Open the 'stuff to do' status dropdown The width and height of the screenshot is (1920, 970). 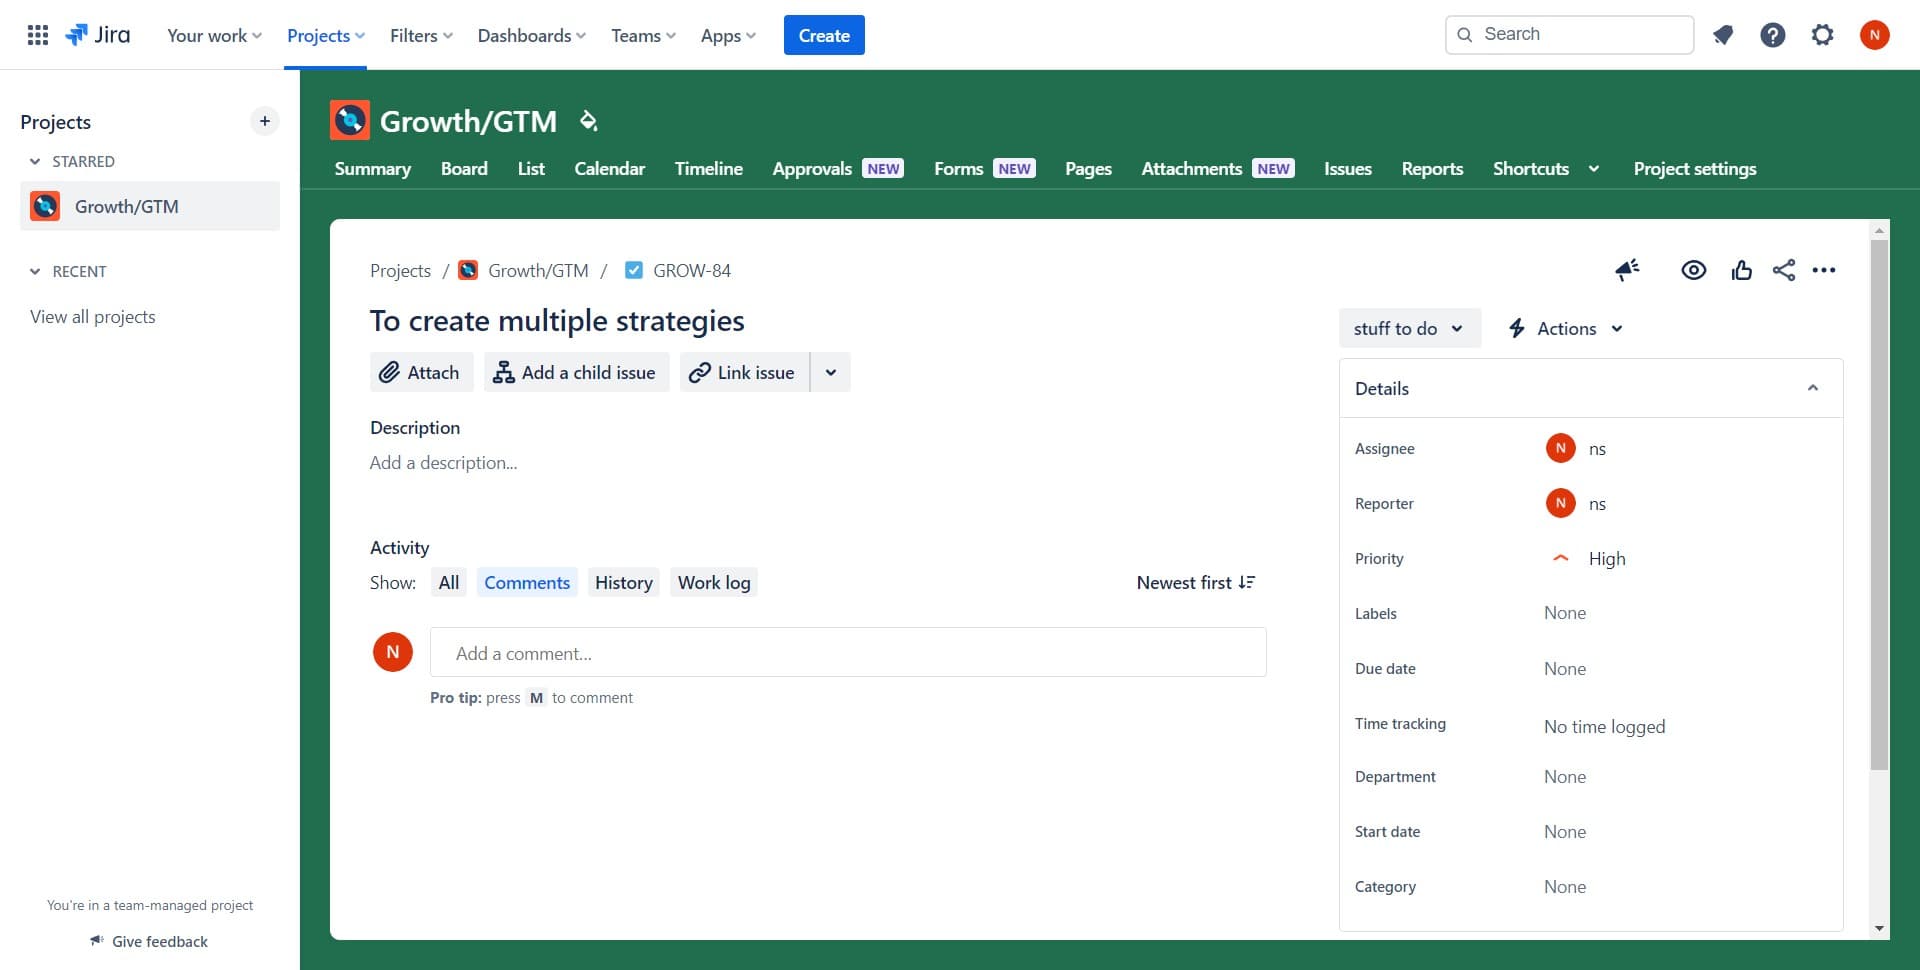pyautogui.click(x=1409, y=327)
